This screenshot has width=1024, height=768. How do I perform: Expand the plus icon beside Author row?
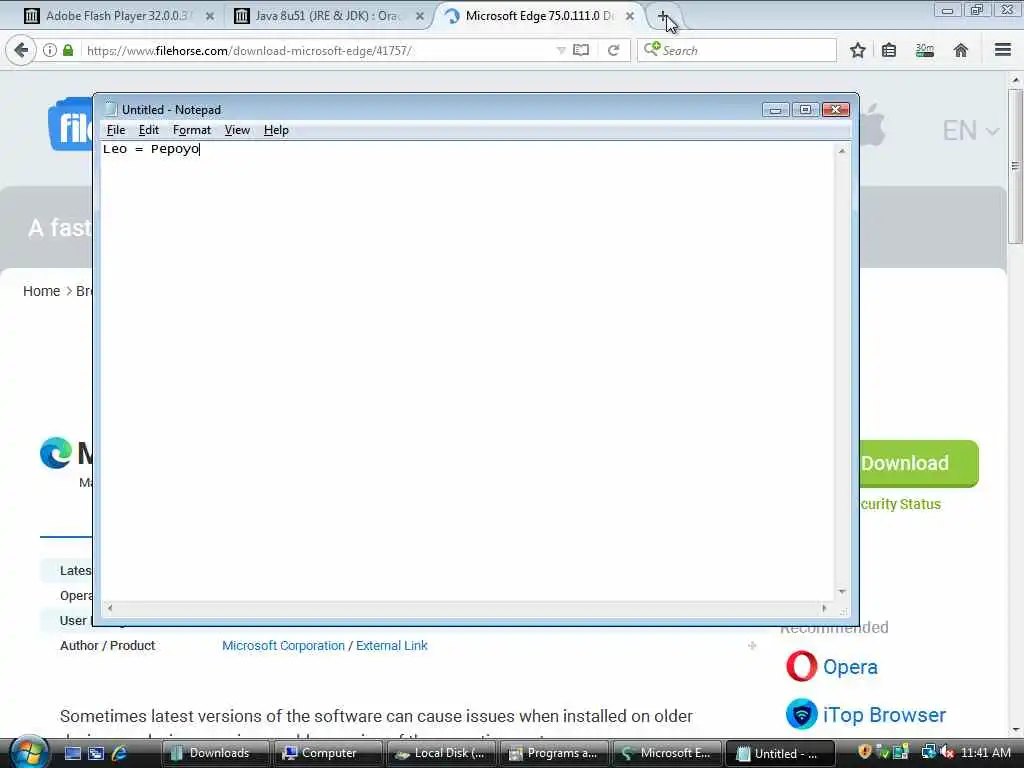pyautogui.click(x=752, y=645)
